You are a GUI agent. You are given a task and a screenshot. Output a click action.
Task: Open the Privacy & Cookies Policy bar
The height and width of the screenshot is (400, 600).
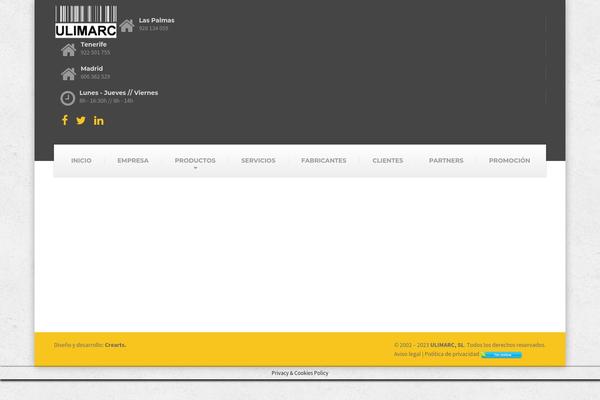(300, 373)
